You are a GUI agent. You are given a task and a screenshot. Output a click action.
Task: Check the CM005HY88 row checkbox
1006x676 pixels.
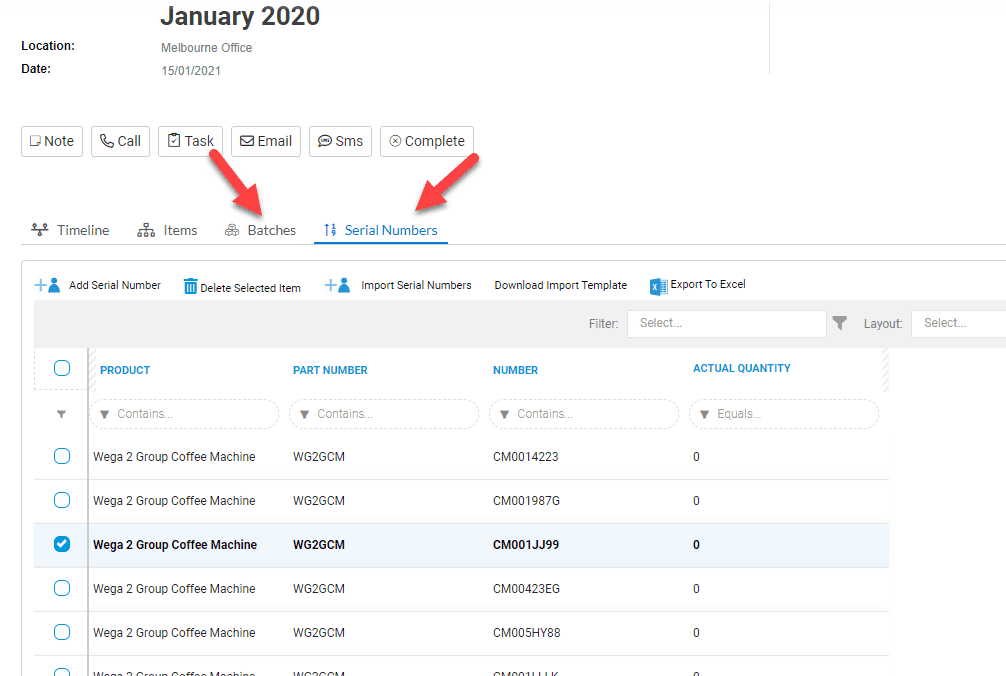(62, 632)
